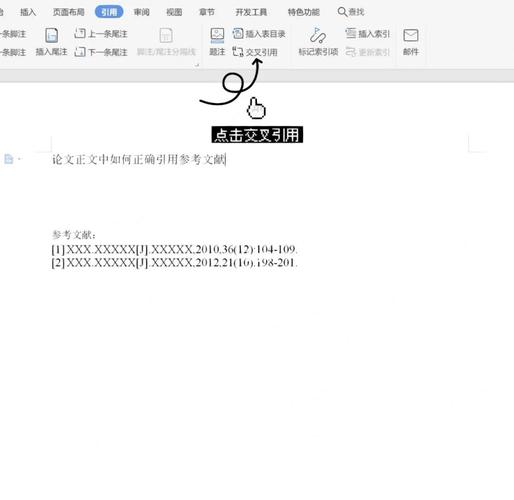Click reference line [2] dated 2012
The width and height of the screenshot is (514, 500).
tap(175, 263)
